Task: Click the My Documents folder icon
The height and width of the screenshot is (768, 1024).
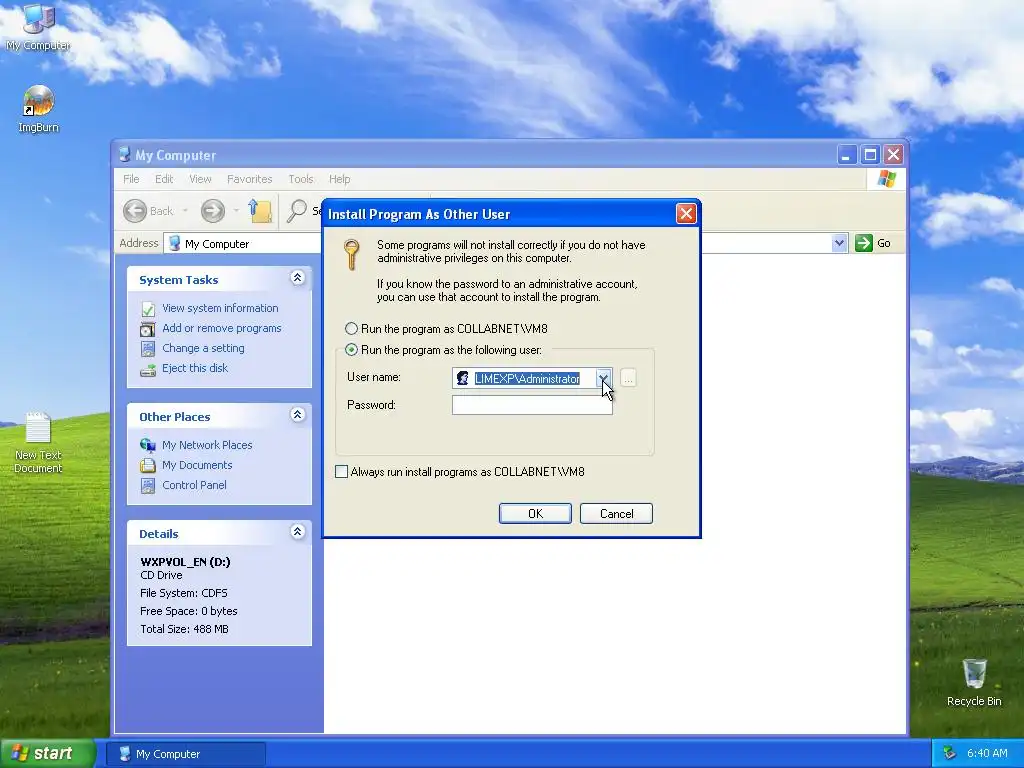Action: click(148, 466)
